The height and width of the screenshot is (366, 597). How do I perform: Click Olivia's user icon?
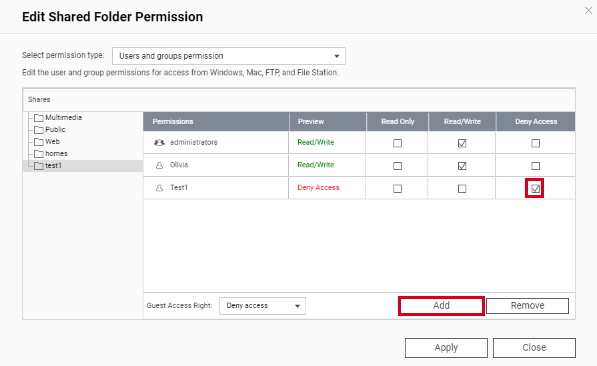pos(160,165)
